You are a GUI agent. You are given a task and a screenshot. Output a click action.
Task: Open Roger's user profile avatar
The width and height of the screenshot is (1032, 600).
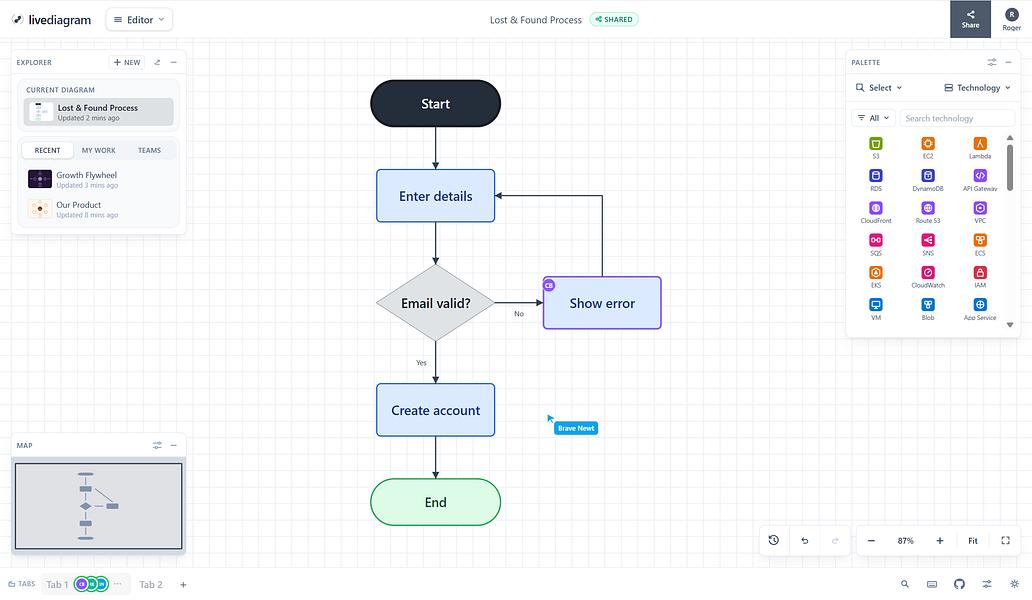coord(1012,19)
